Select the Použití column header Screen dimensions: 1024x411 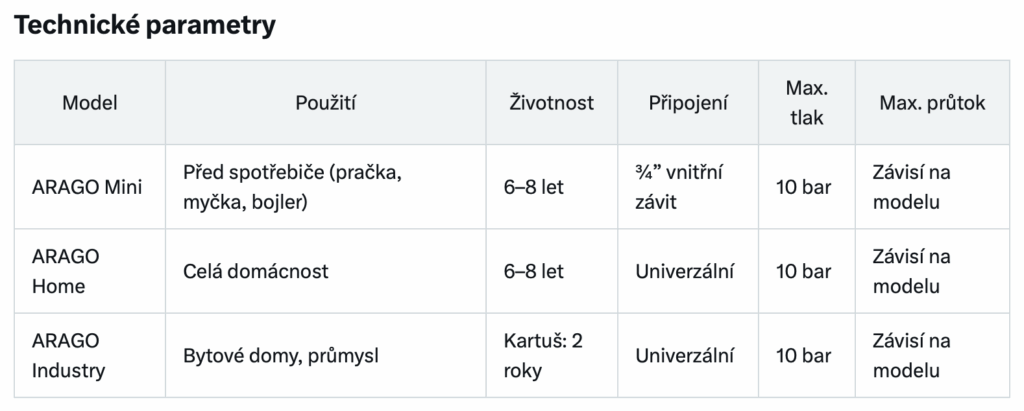[x=325, y=103]
